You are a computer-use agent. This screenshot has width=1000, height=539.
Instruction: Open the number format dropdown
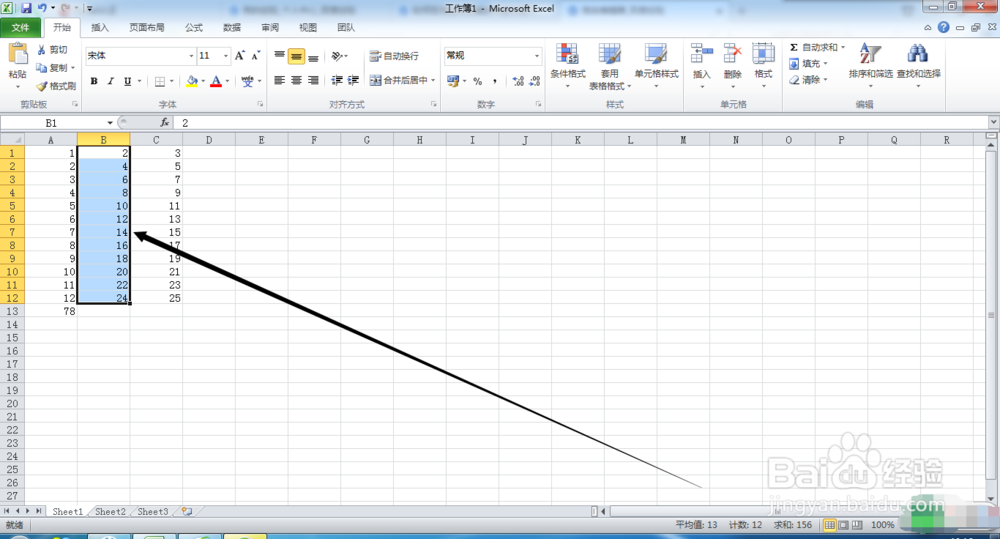[x=536, y=56]
